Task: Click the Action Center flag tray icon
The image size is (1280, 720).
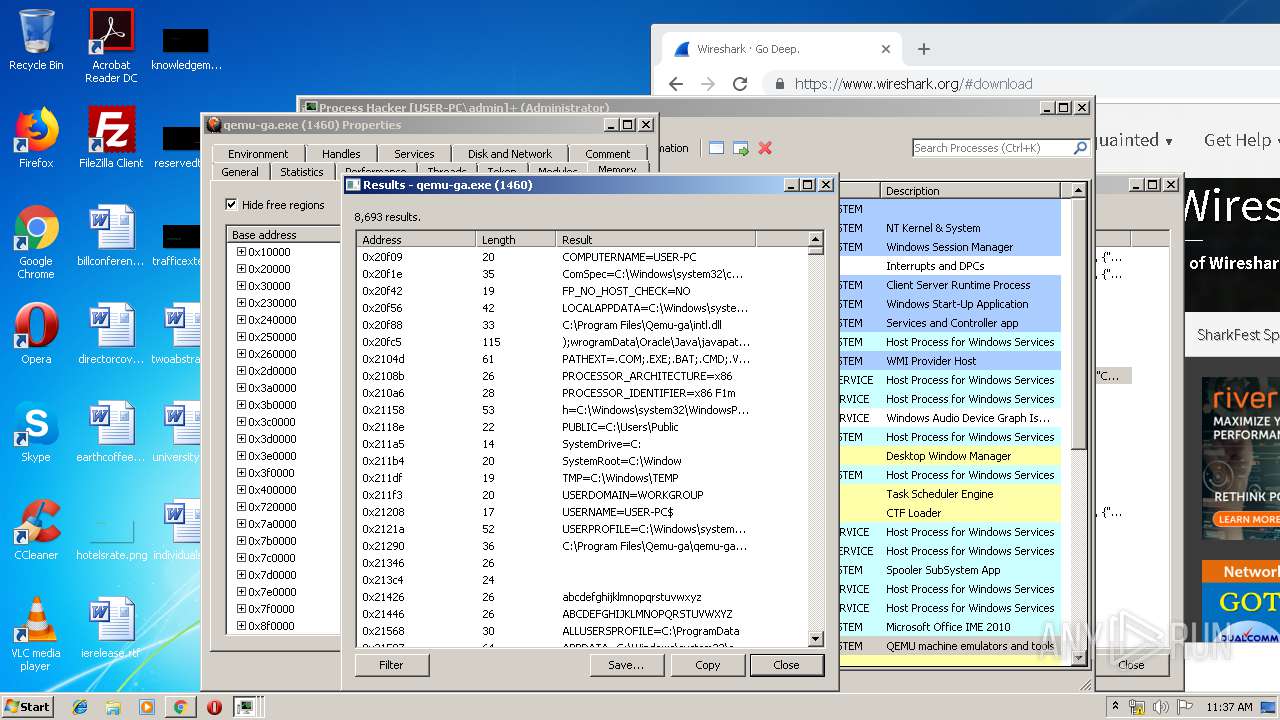Action: [x=1185, y=707]
